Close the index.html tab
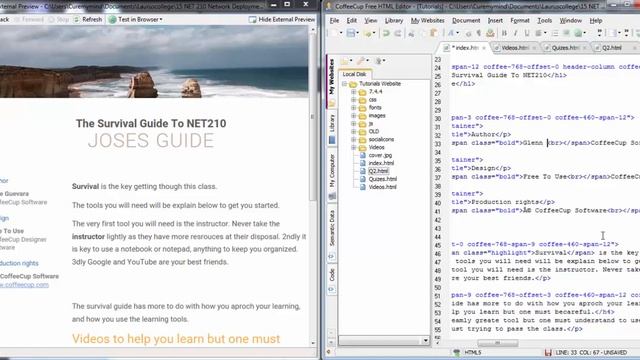 point(484,48)
